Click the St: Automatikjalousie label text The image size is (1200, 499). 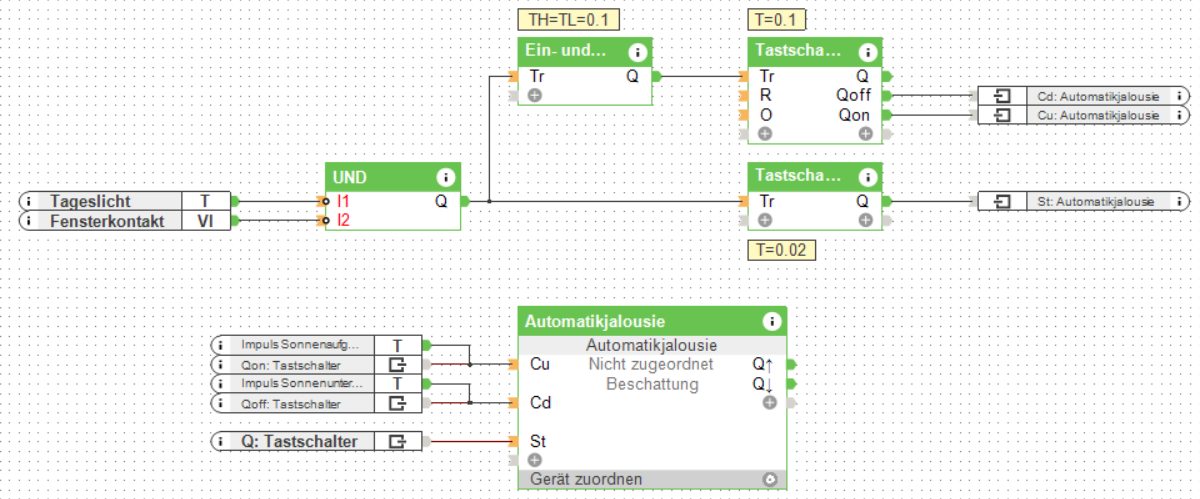pyautogui.click(x=1098, y=201)
